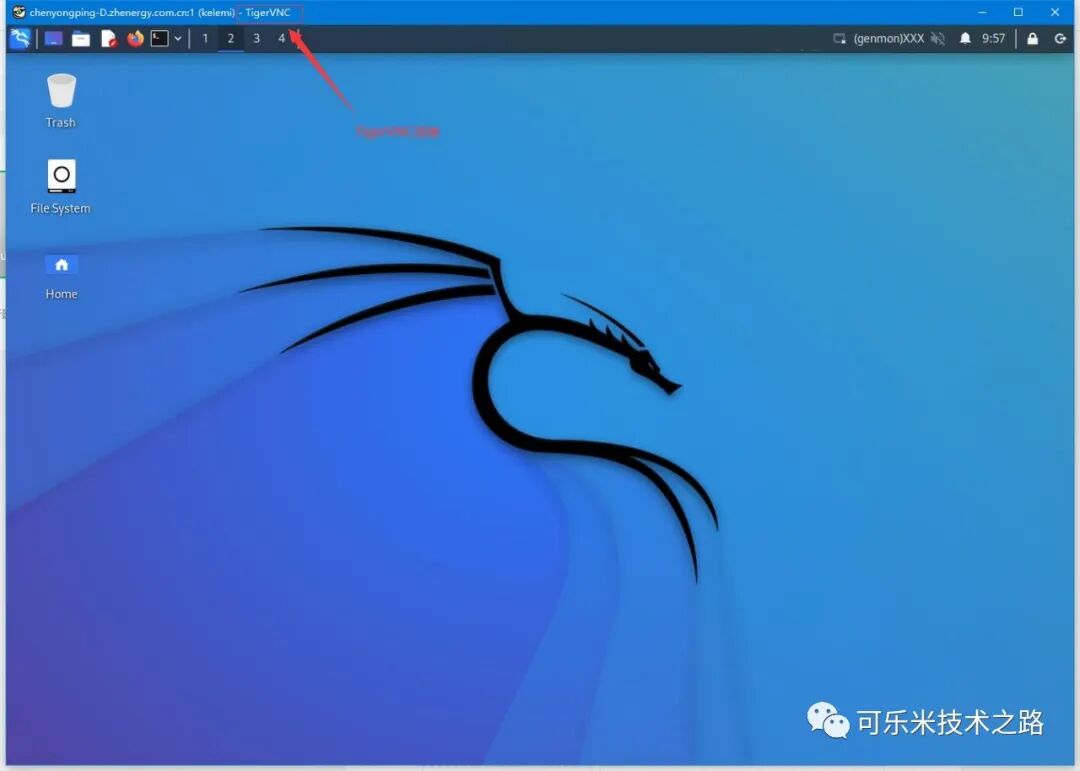Launch the text editor panel icon
This screenshot has height=771, width=1080.
[109, 39]
